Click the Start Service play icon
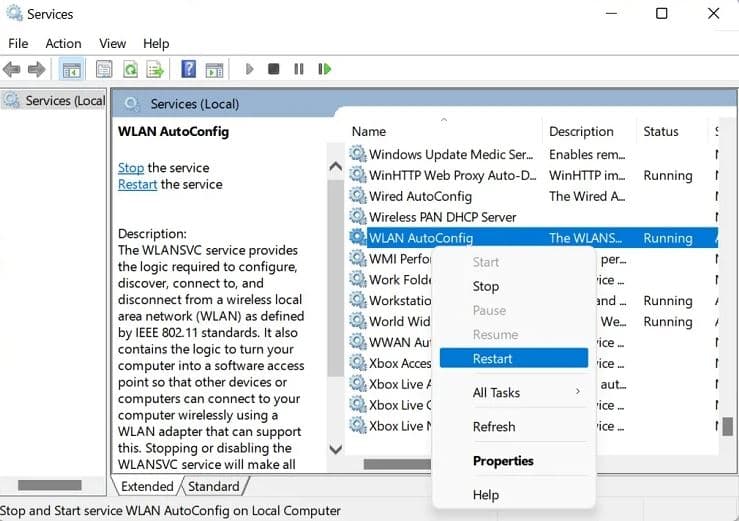 [x=249, y=69]
